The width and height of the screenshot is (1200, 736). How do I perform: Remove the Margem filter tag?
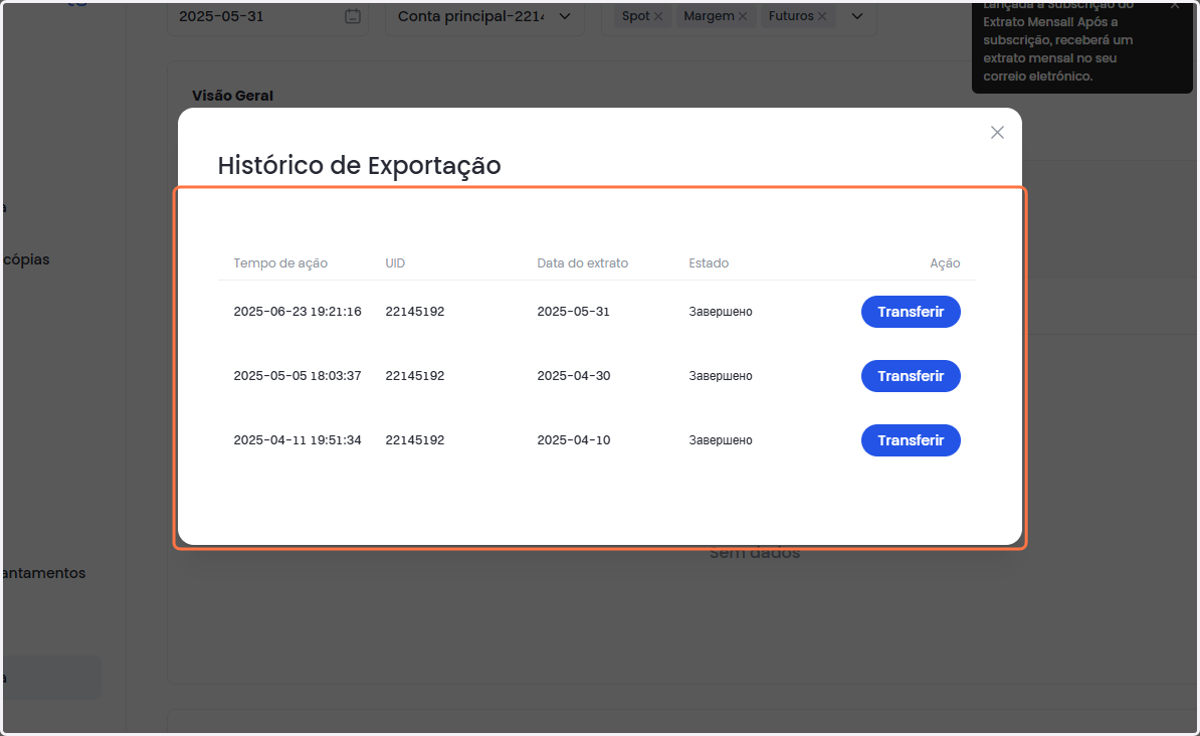pos(742,17)
